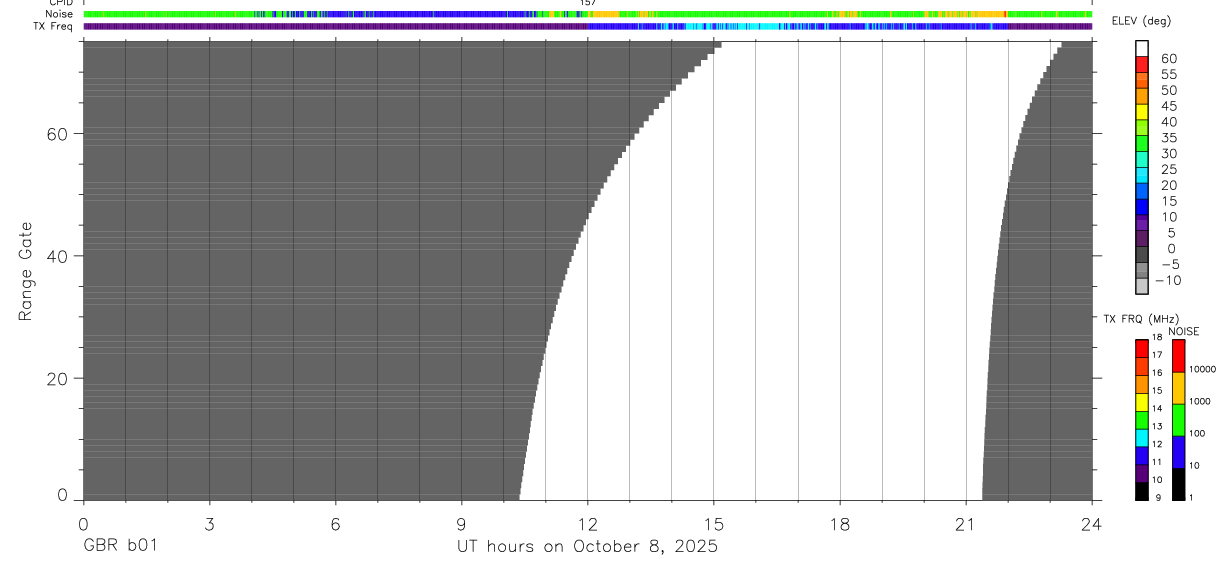1228x567 pixels.
Task: Click the '21' tick on the UT hours axis
Action: [x=966, y=523]
